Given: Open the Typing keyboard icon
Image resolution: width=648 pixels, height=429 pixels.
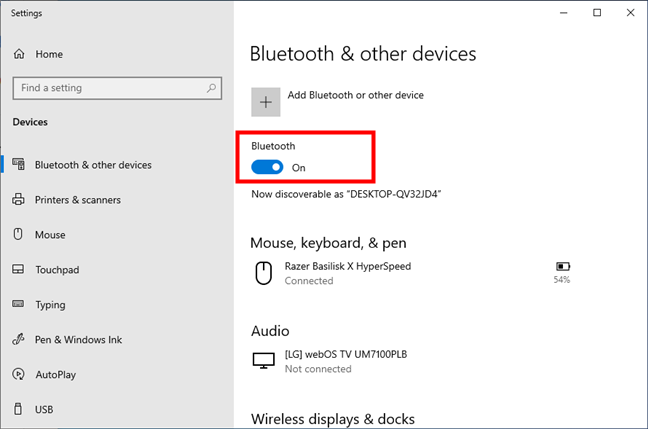Looking at the screenshot, I should tap(18, 304).
